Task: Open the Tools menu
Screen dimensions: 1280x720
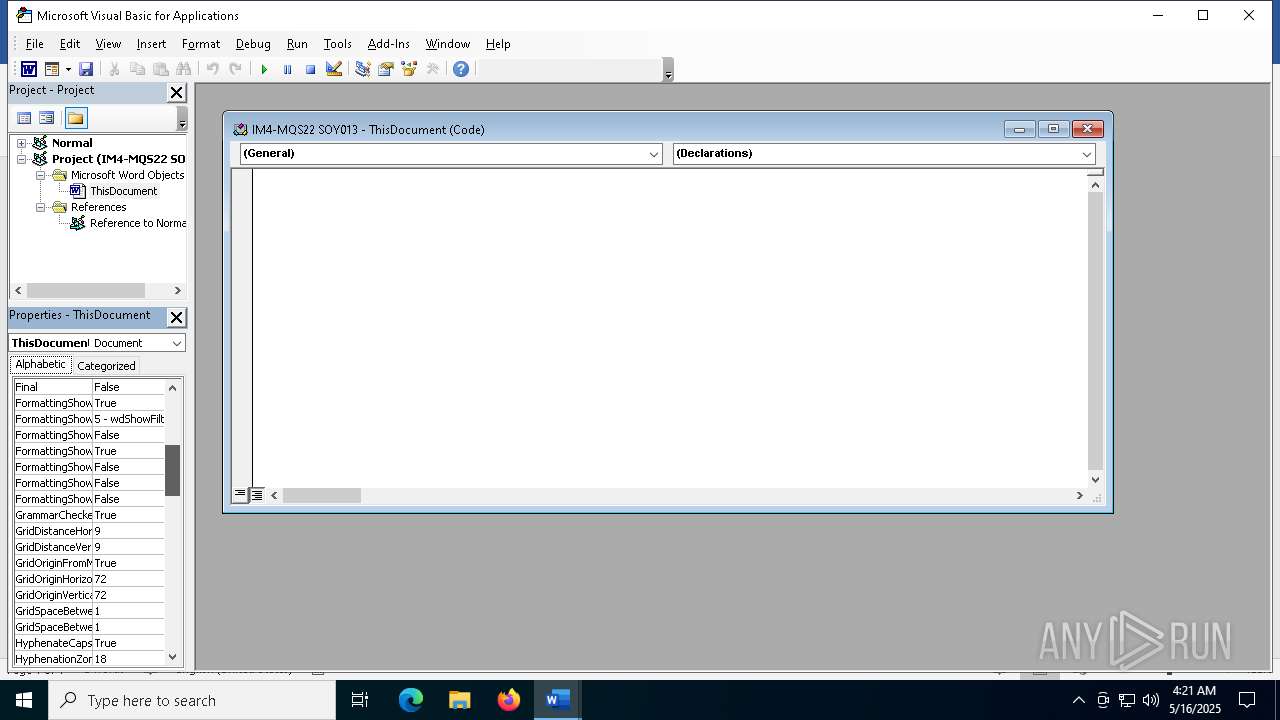Action: (x=337, y=44)
